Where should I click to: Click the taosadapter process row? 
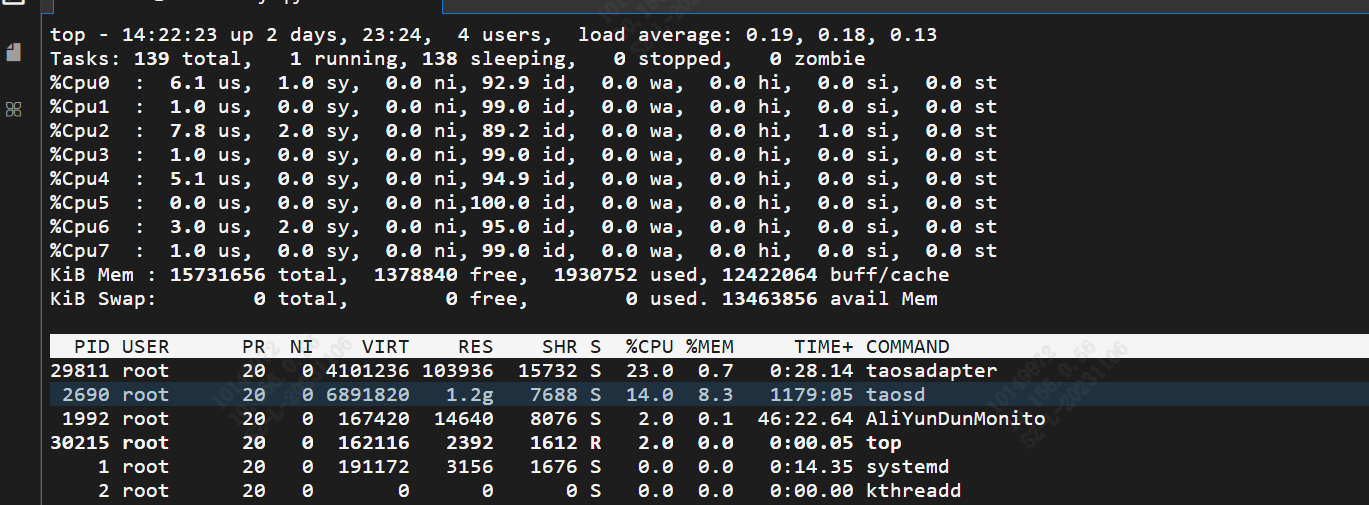click(x=523, y=371)
